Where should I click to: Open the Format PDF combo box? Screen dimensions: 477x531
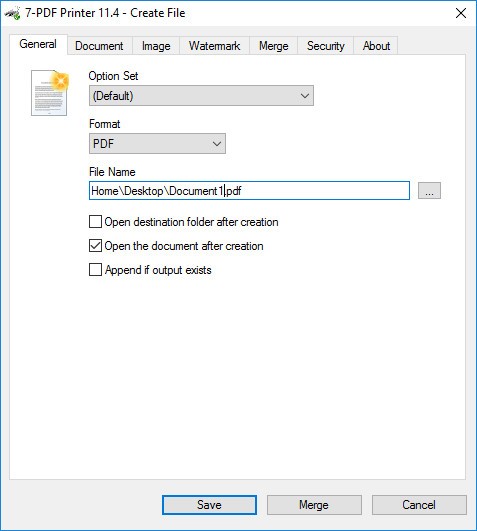point(157,144)
